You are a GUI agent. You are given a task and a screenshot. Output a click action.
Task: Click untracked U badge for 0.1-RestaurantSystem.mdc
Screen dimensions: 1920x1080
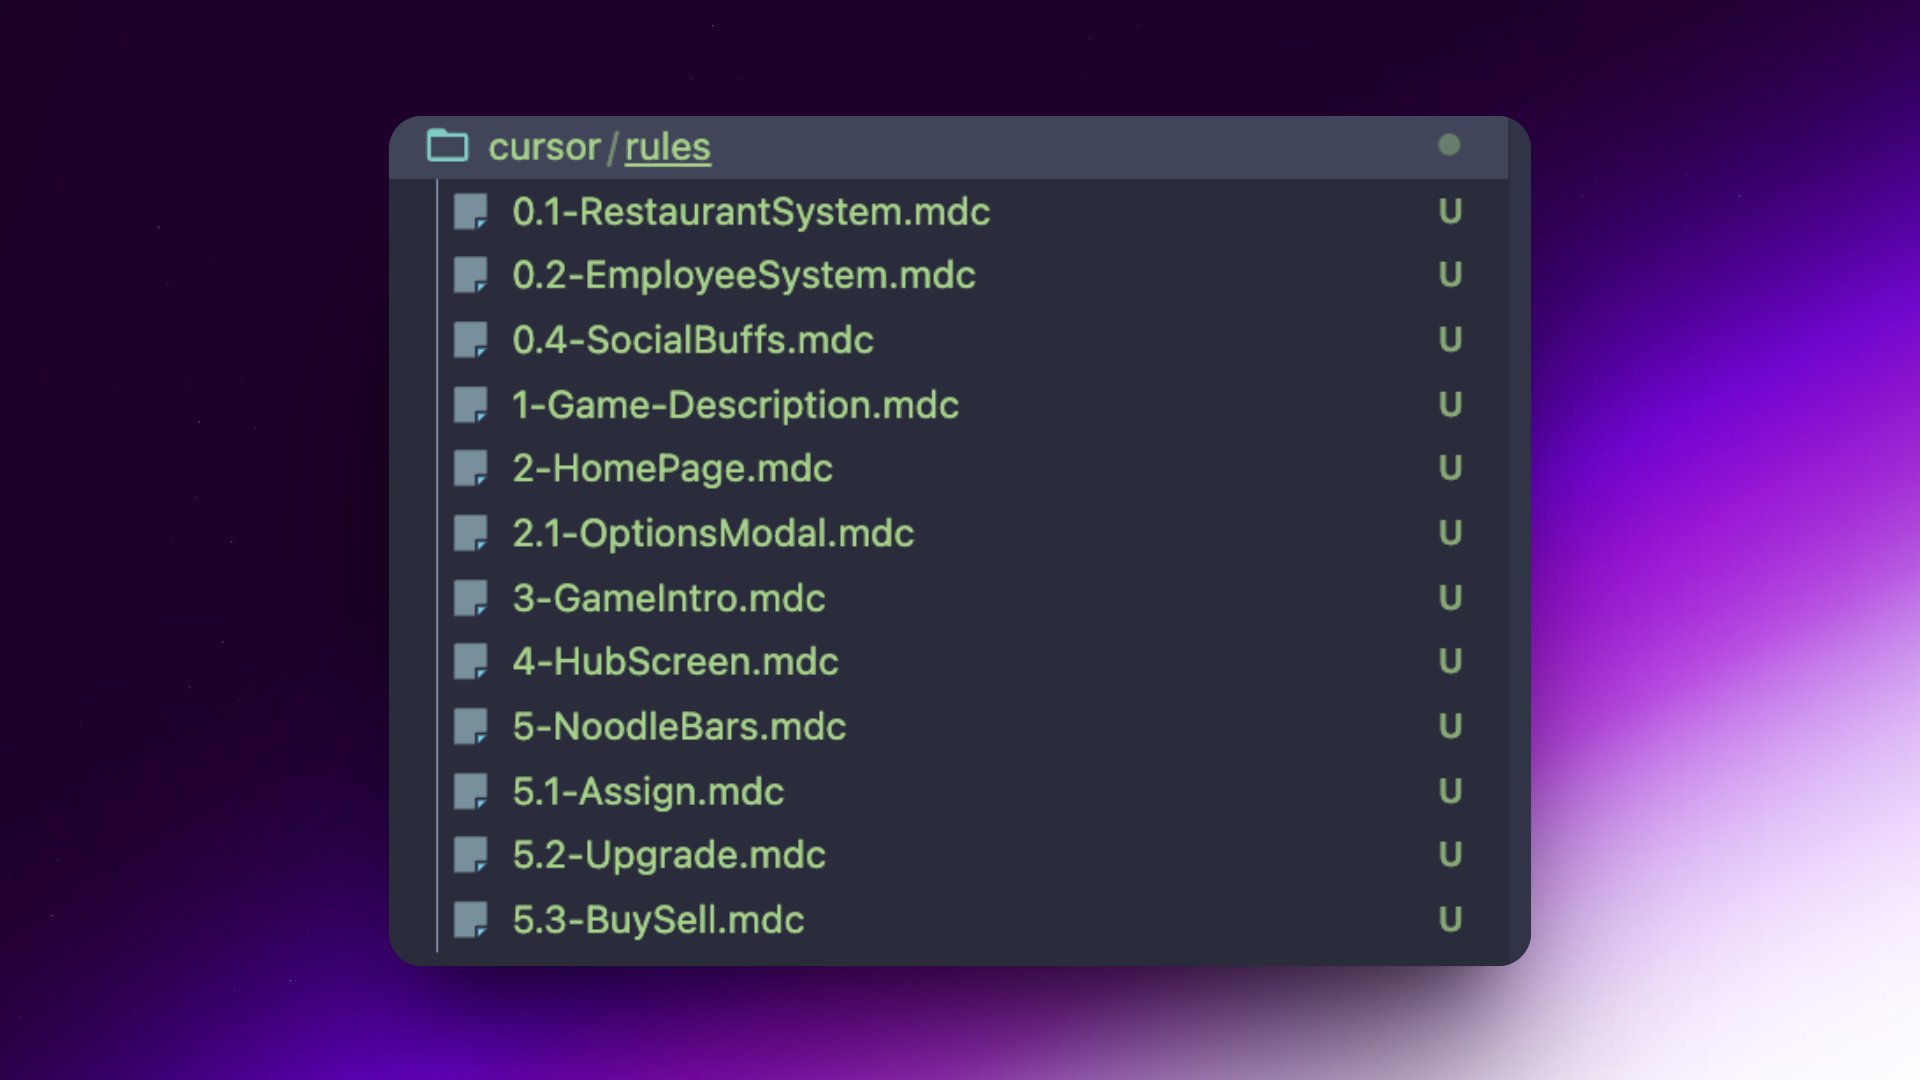tap(1450, 212)
